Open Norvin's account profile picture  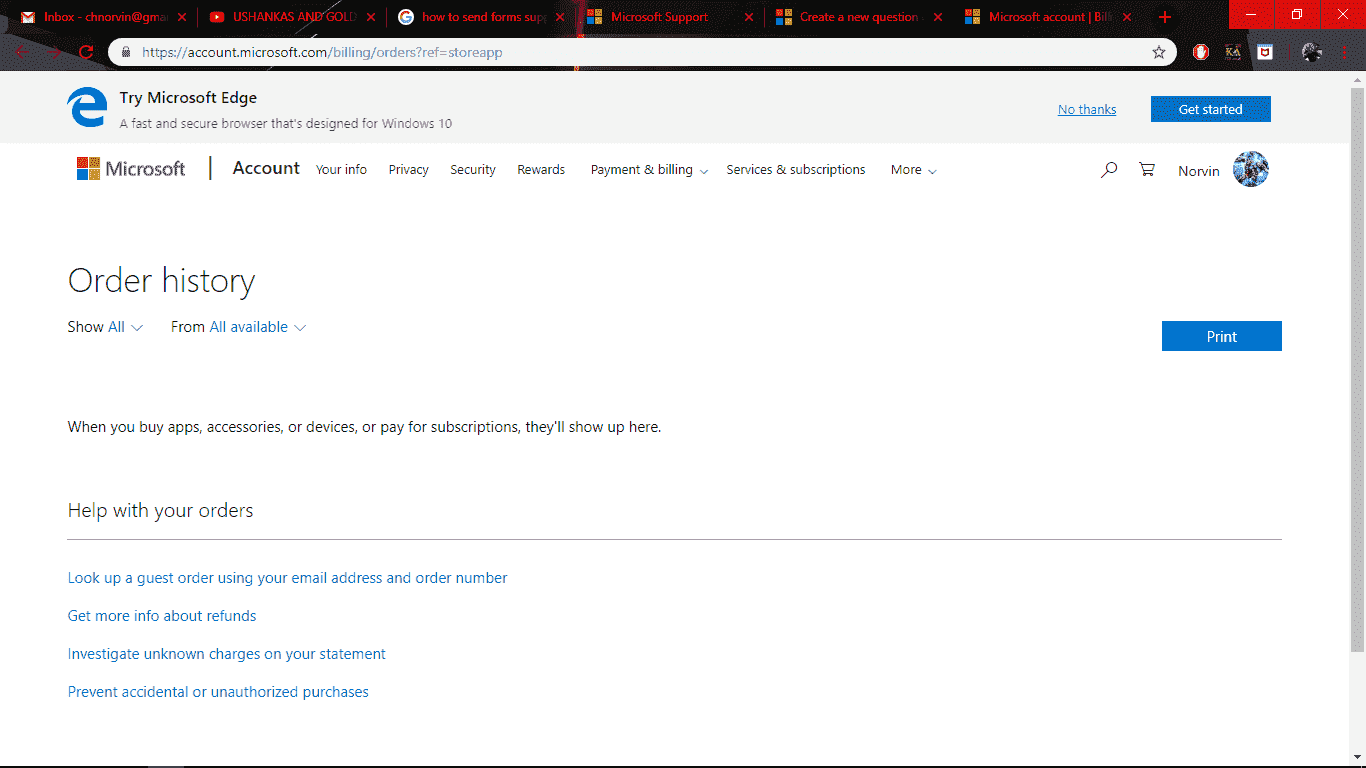(x=1251, y=169)
